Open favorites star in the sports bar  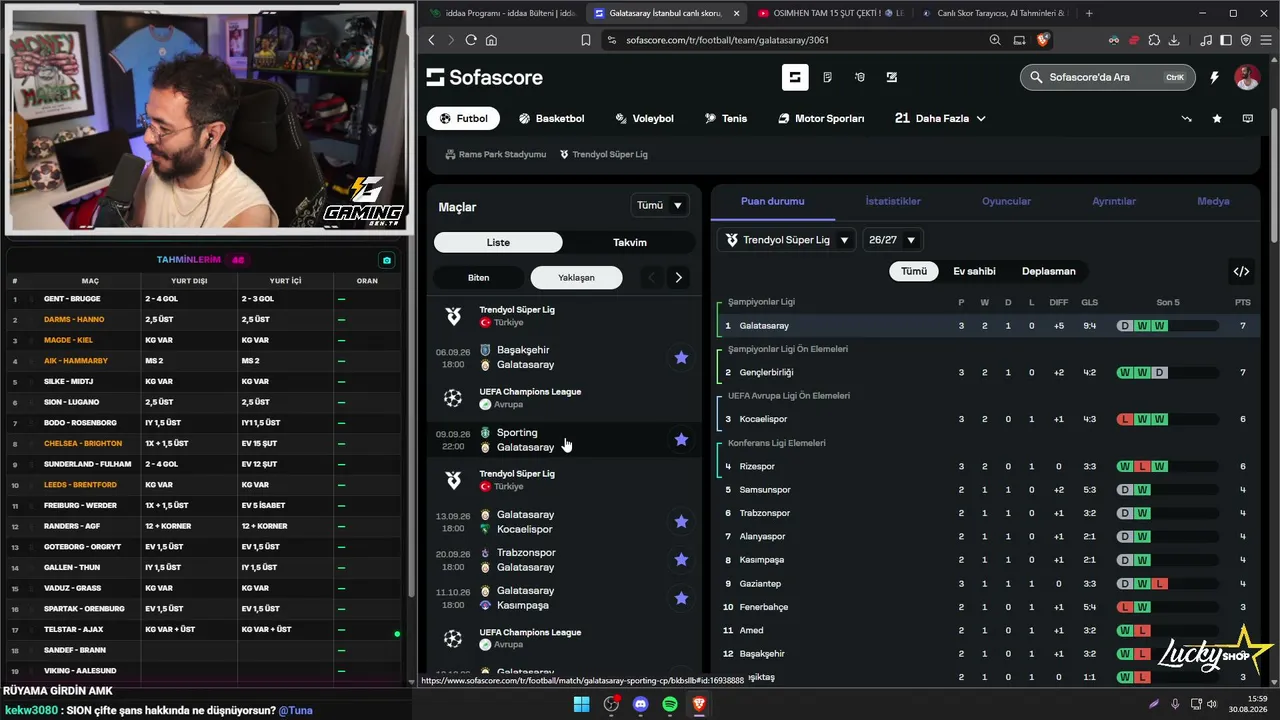tap(1217, 118)
